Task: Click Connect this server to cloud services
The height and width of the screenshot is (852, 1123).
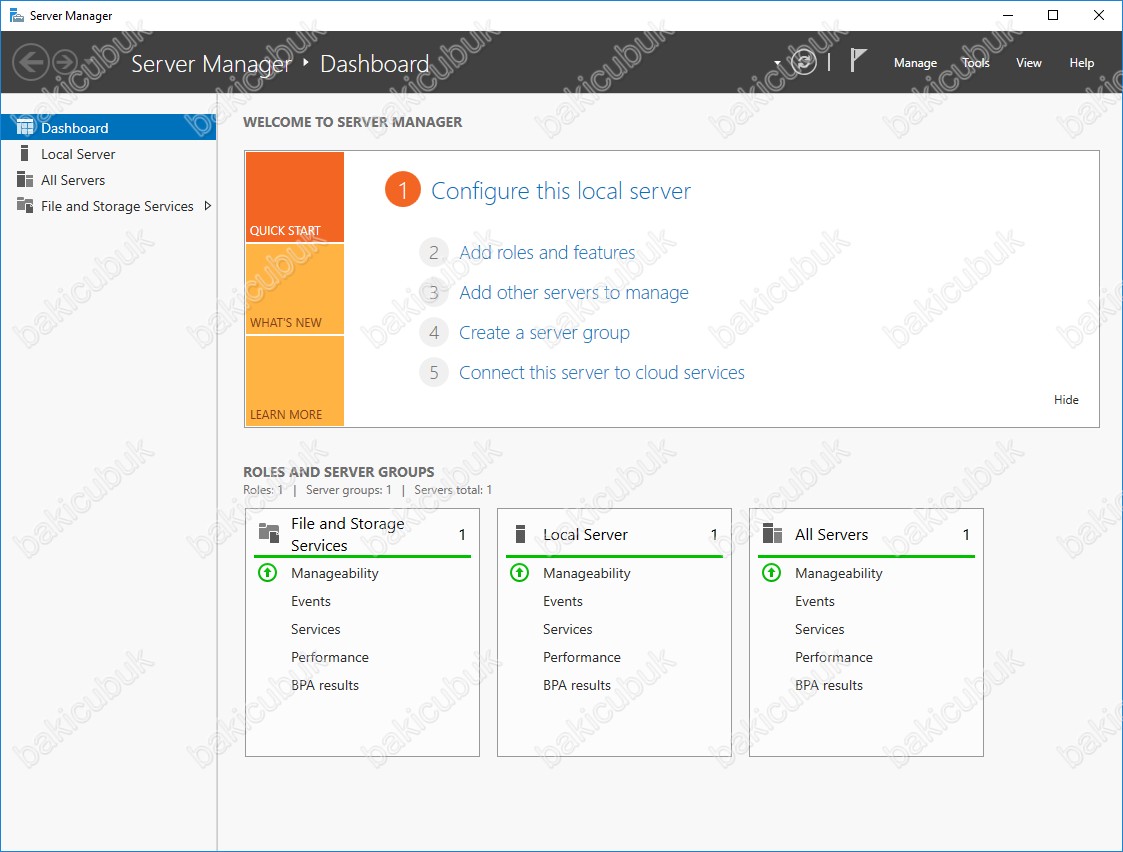Action: coord(601,373)
